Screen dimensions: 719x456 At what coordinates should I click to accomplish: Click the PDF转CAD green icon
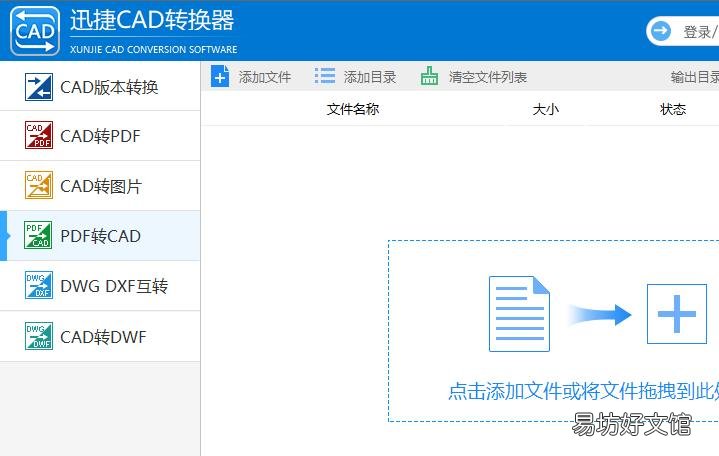click(38, 235)
